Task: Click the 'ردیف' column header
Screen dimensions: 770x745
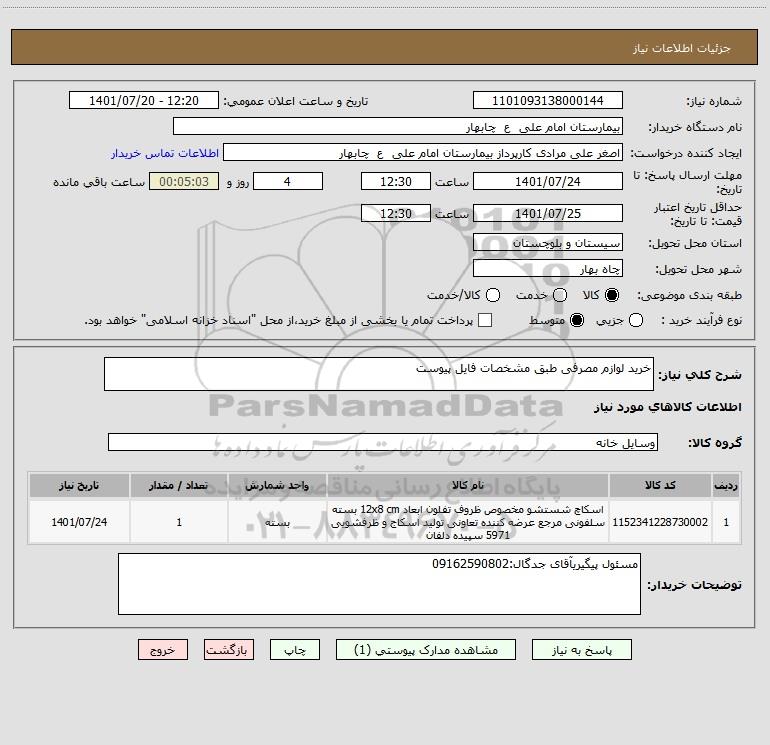Action: (x=726, y=485)
